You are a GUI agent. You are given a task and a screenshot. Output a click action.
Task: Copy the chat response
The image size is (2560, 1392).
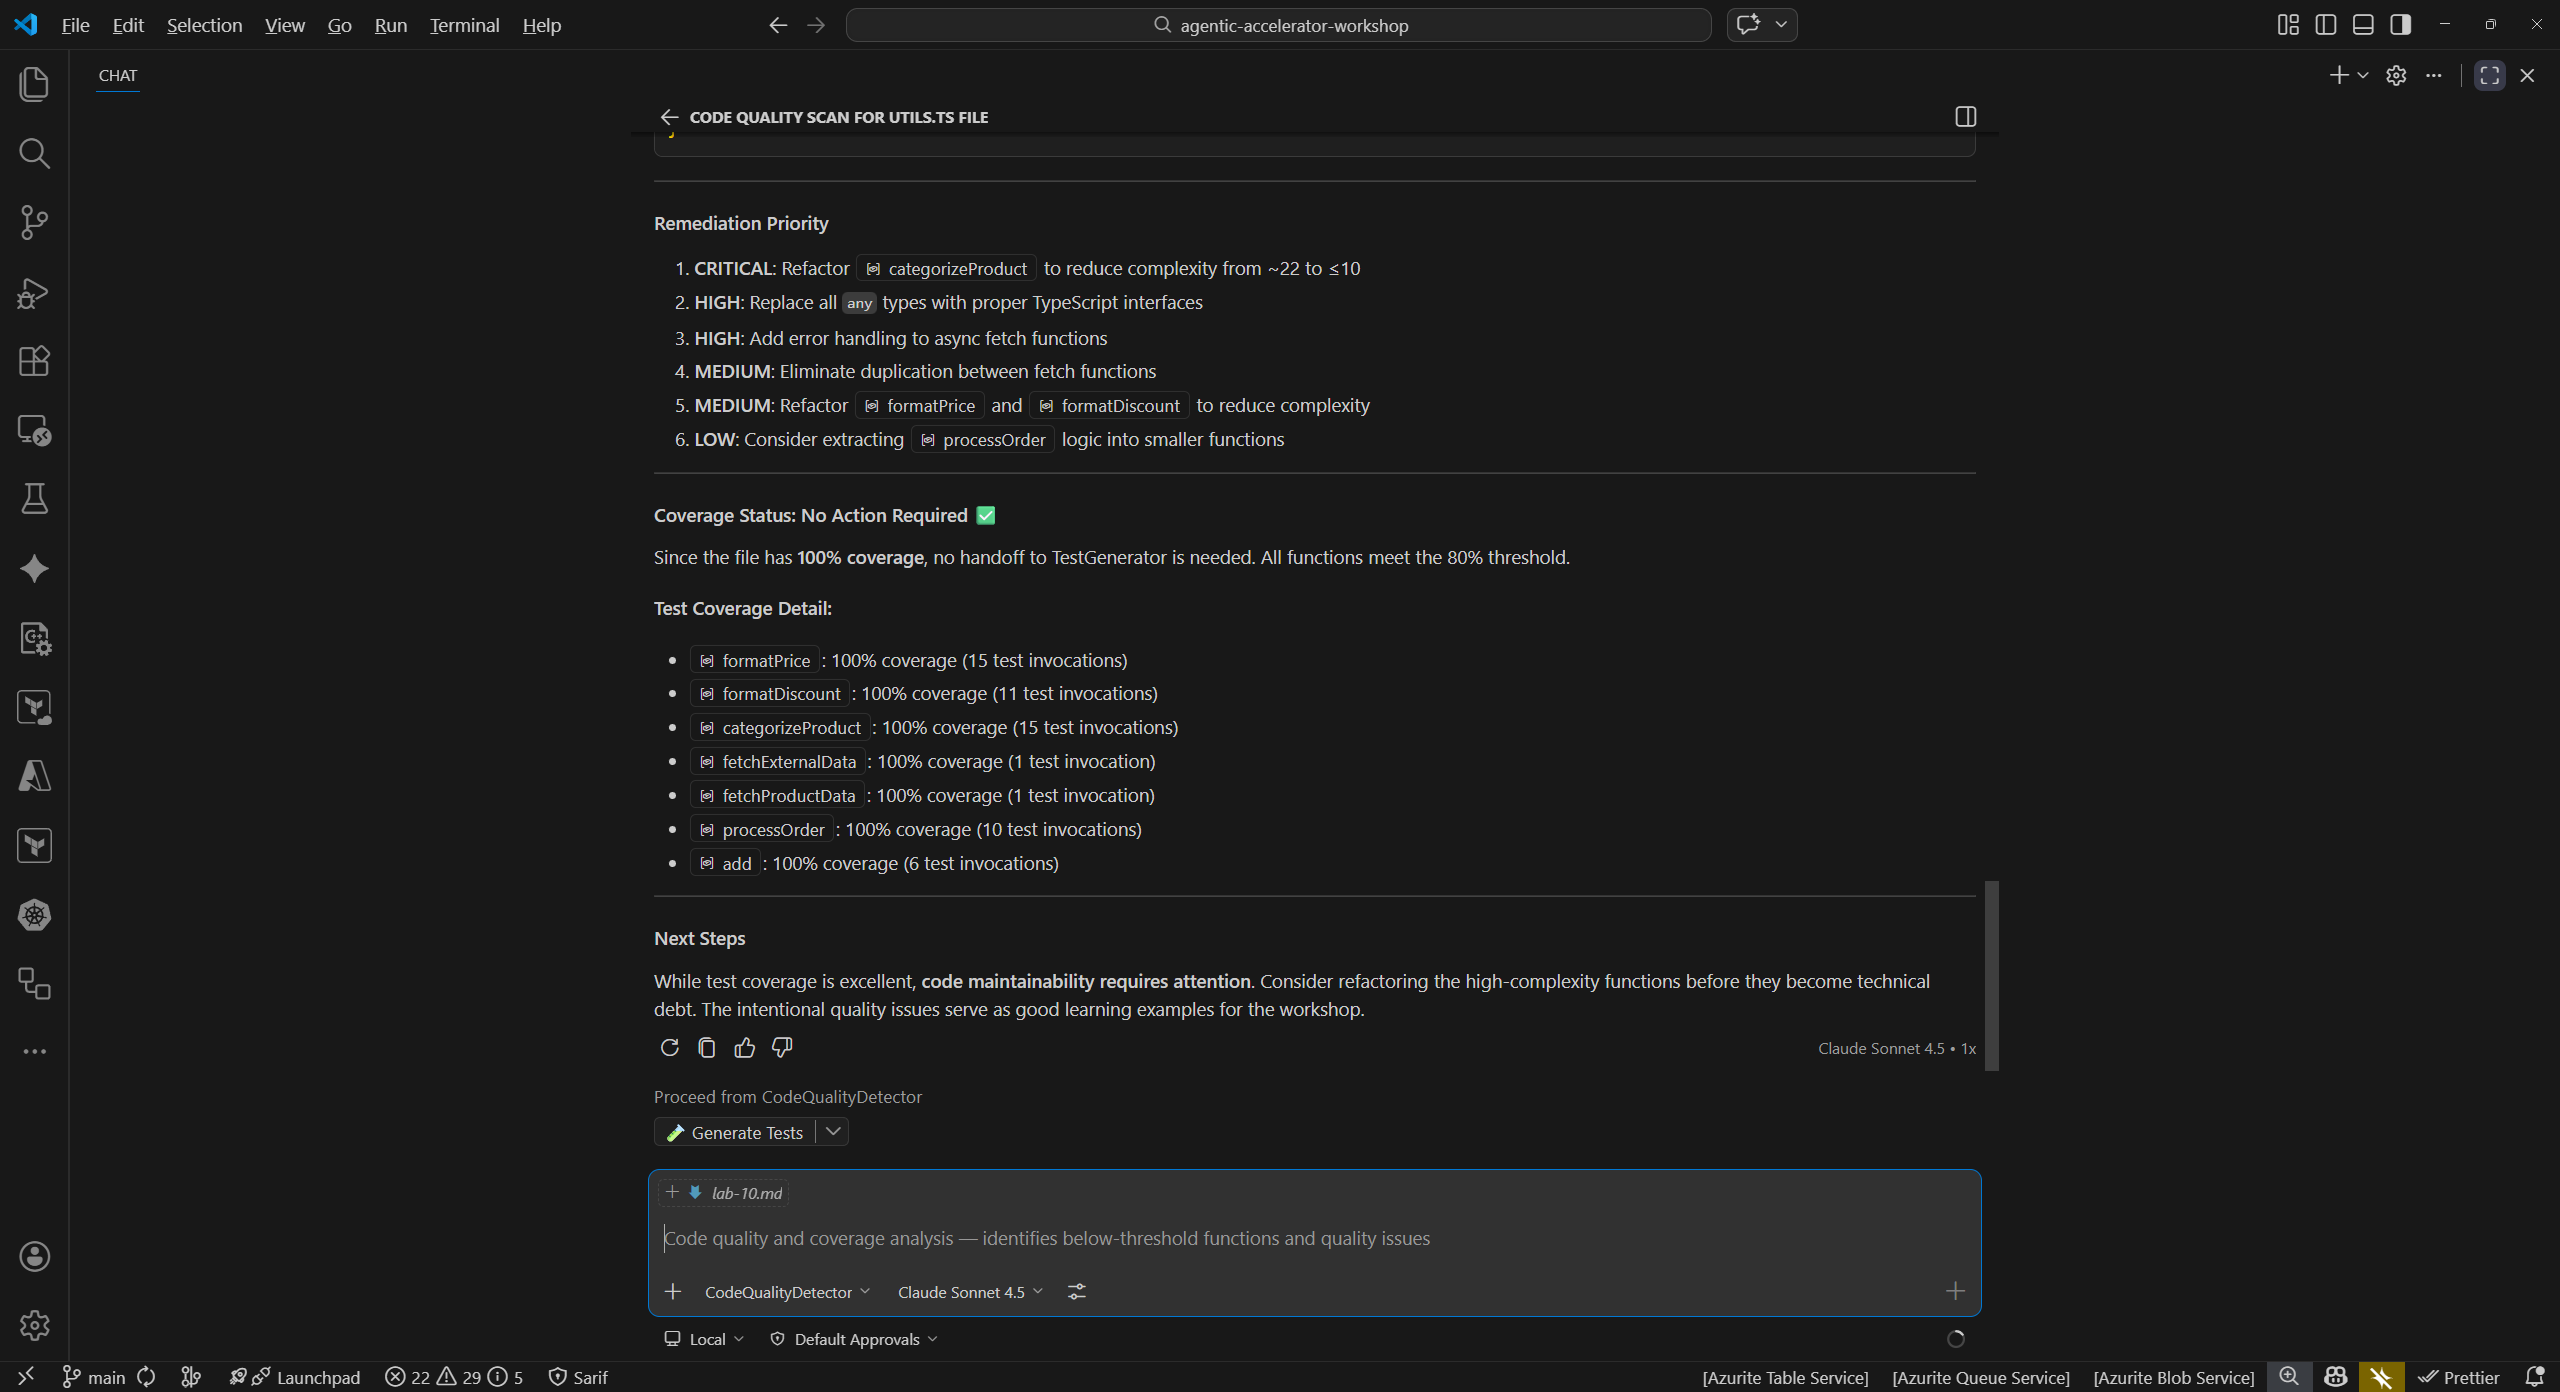pos(707,1047)
